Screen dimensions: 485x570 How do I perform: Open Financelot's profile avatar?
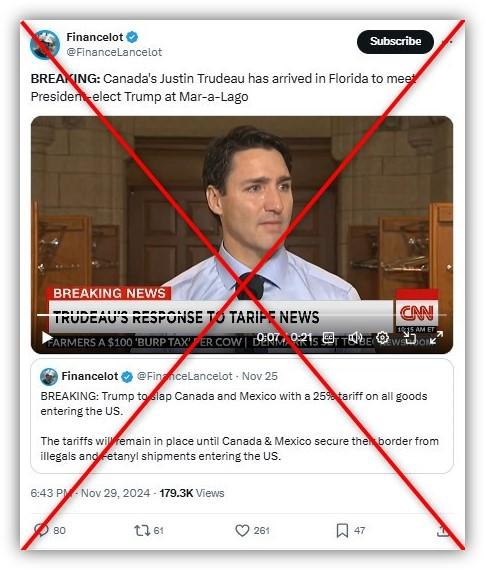tap(45, 44)
